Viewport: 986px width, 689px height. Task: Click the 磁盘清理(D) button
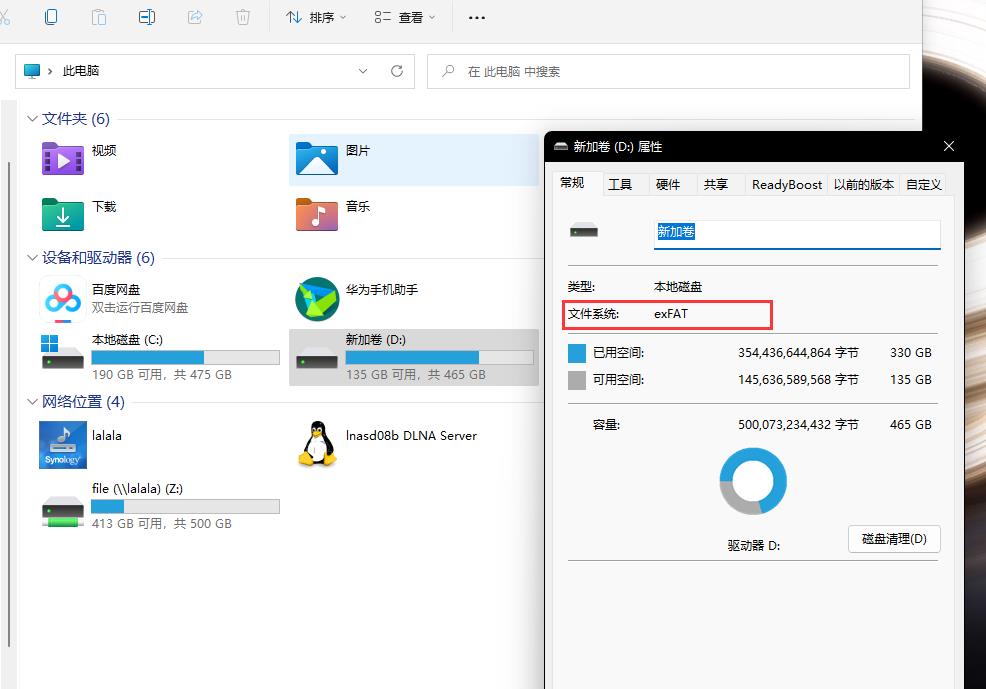coord(893,539)
